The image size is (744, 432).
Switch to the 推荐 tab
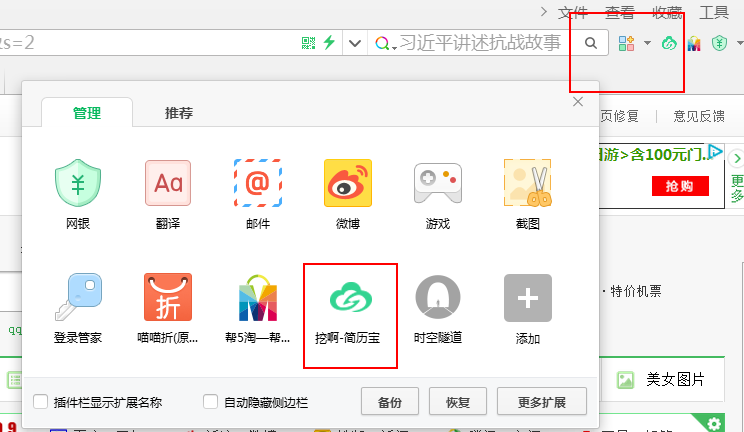pos(179,113)
